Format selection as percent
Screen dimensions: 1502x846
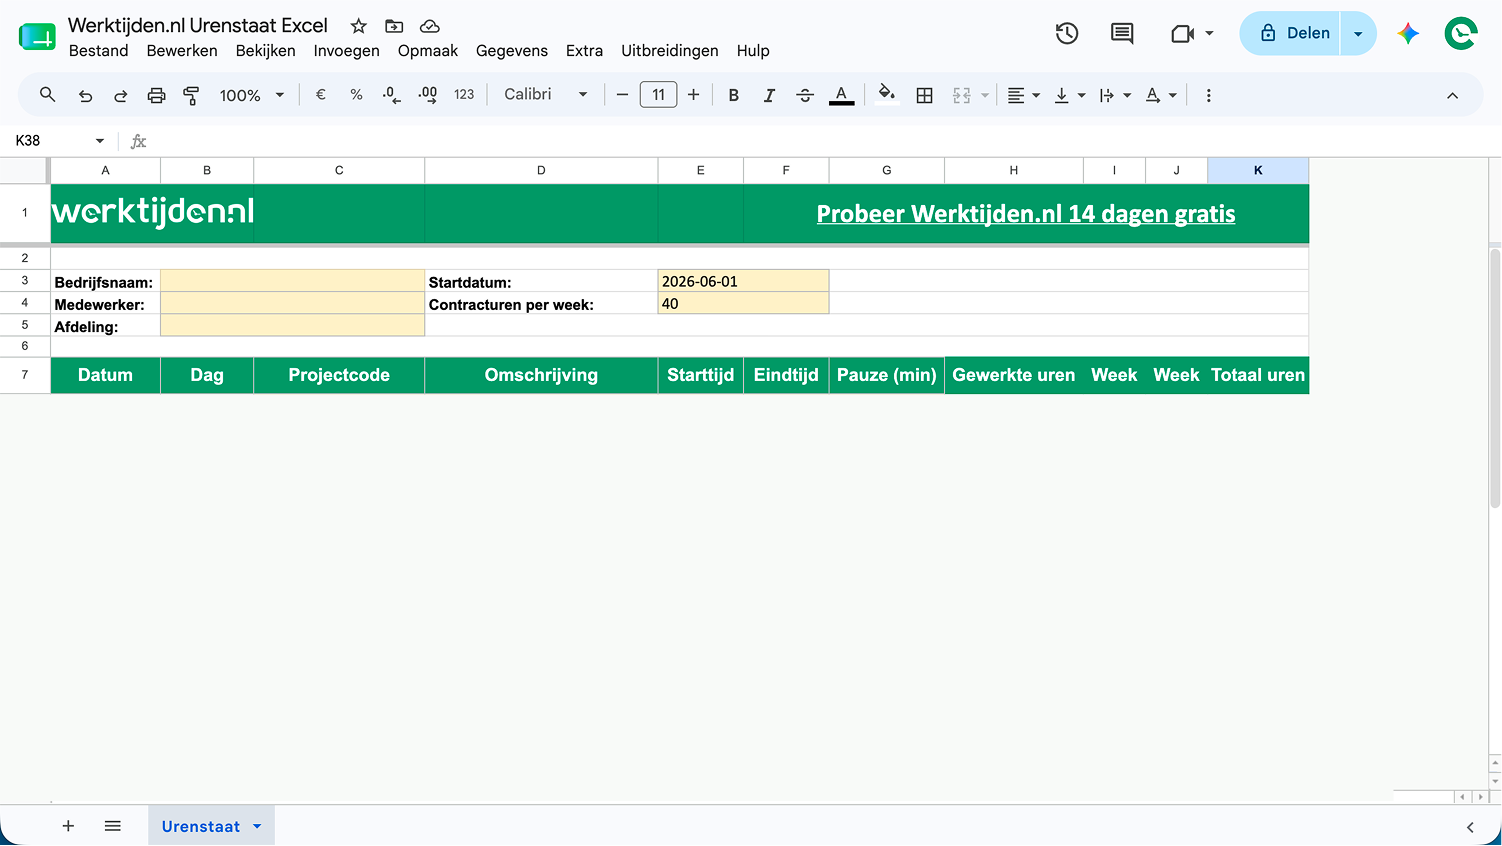pos(356,95)
